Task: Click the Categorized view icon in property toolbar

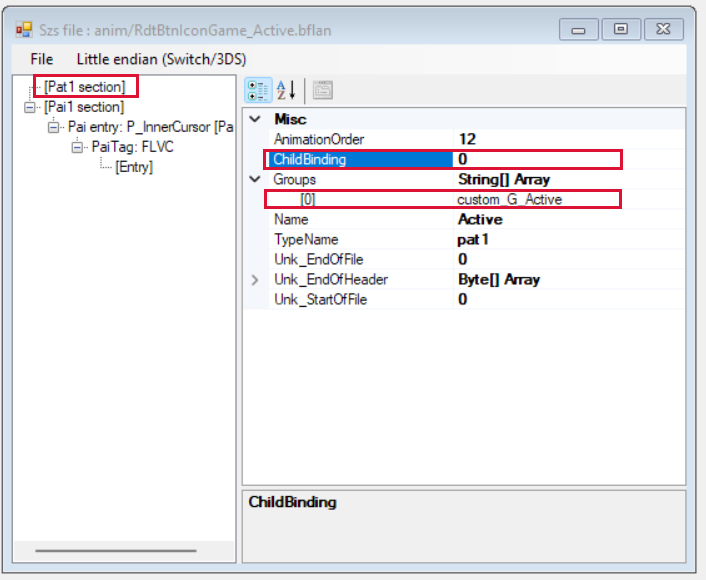Action: 258,90
